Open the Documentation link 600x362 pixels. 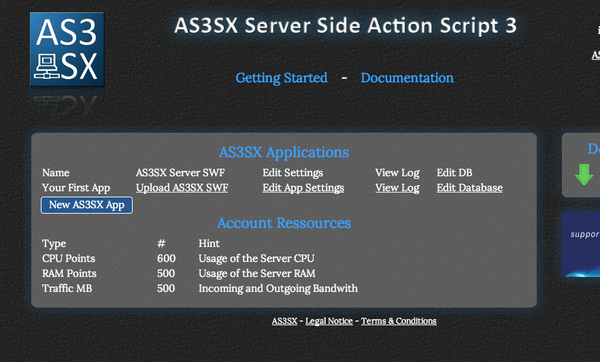click(407, 78)
